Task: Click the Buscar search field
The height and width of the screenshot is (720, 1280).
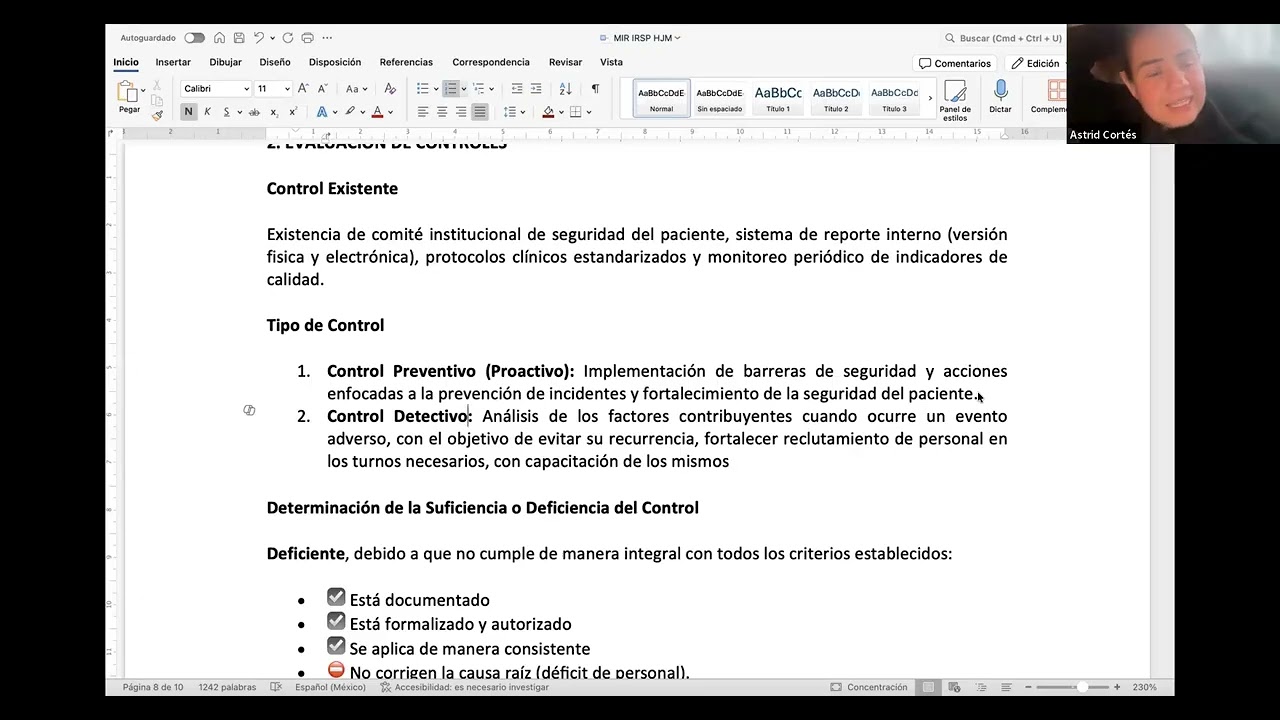Action: (1004, 38)
